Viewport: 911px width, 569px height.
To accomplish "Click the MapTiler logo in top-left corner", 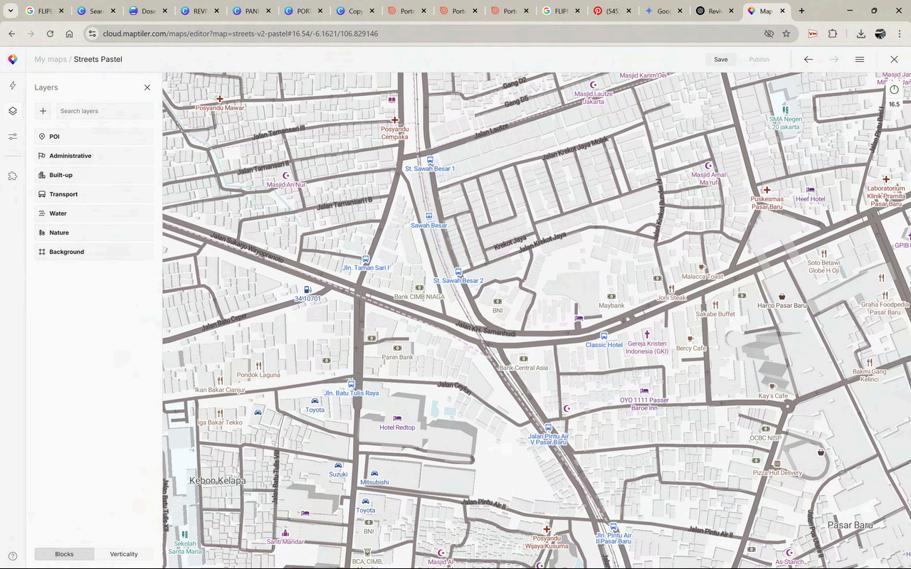I will (12, 59).
